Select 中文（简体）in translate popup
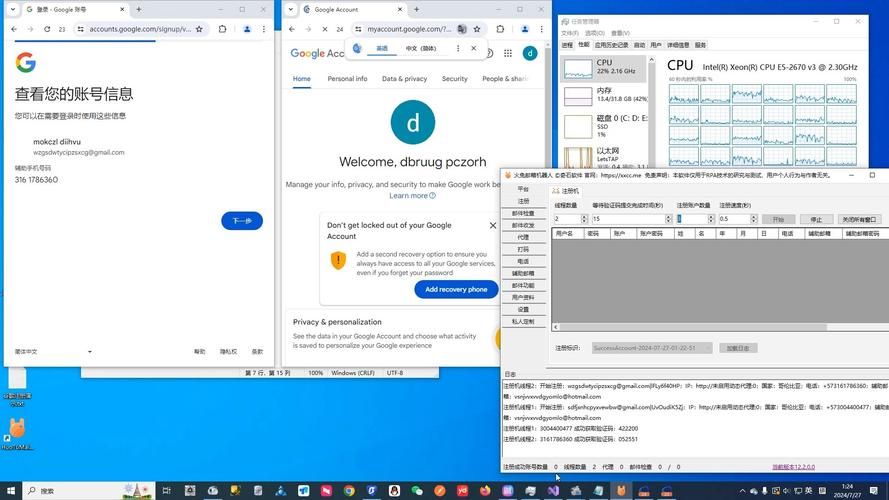 (x=421, y=48)
